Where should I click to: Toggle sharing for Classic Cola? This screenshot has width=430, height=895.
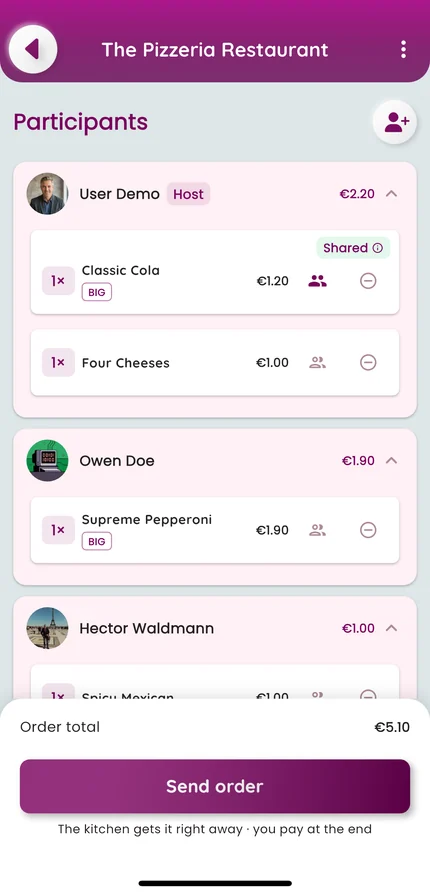318,281
